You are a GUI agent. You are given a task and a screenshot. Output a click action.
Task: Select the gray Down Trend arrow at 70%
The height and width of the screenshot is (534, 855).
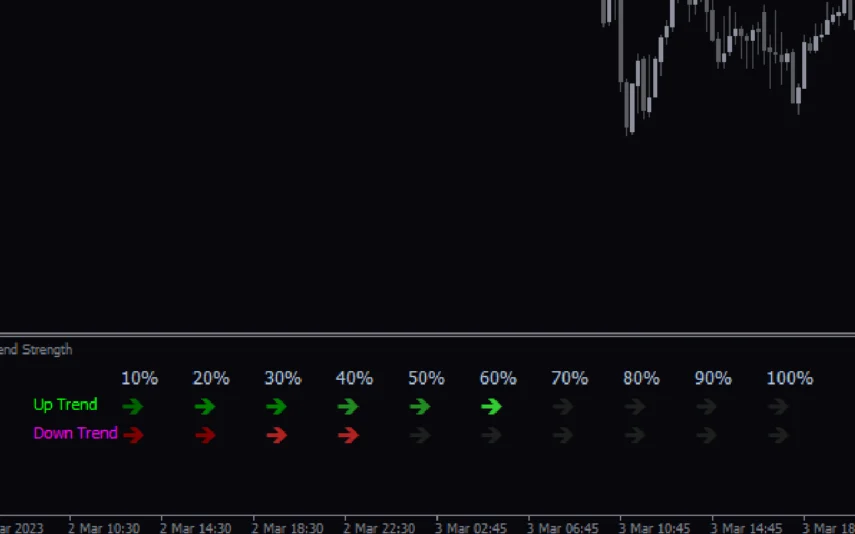point(563,435)
